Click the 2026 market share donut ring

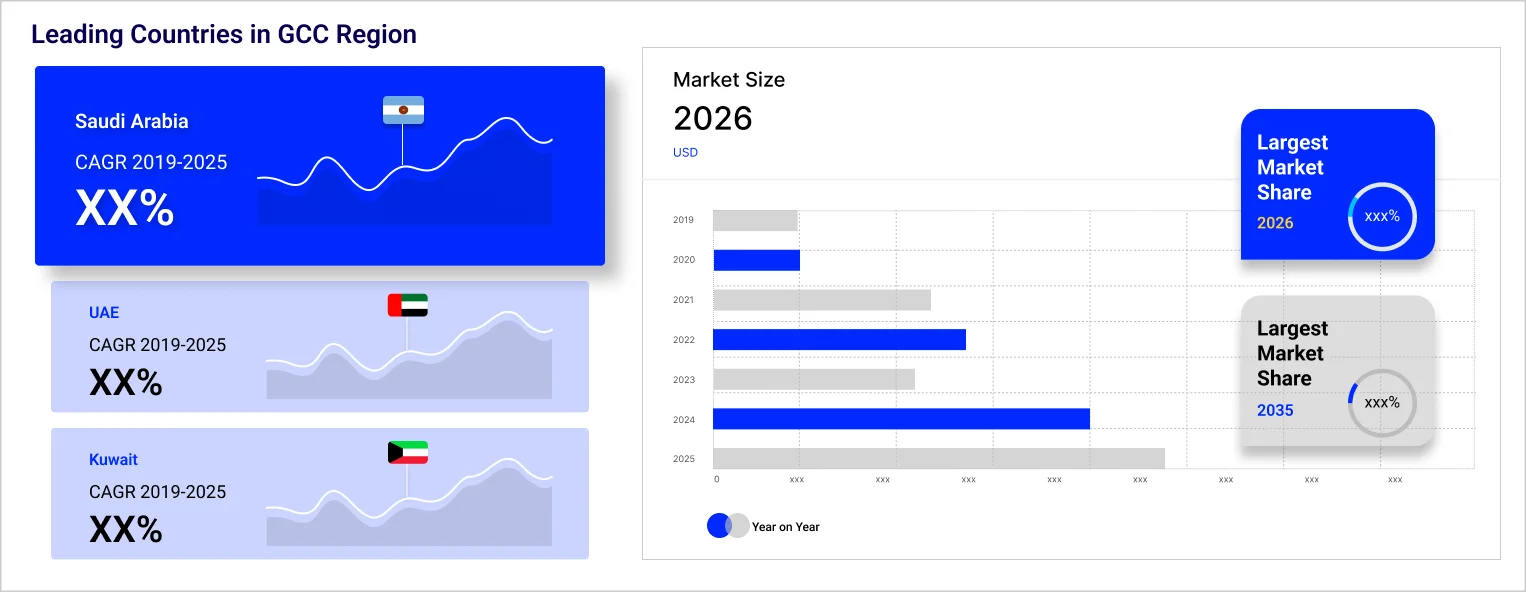pos(1382,216)
